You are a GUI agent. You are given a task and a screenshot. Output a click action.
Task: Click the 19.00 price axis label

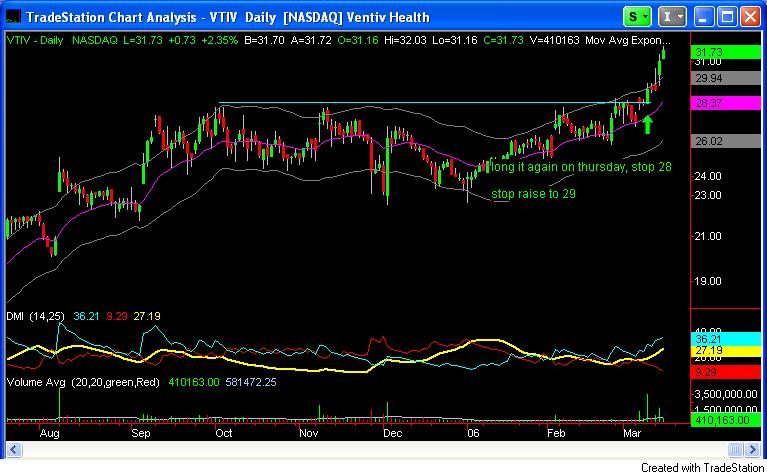[x=708, y=281]
